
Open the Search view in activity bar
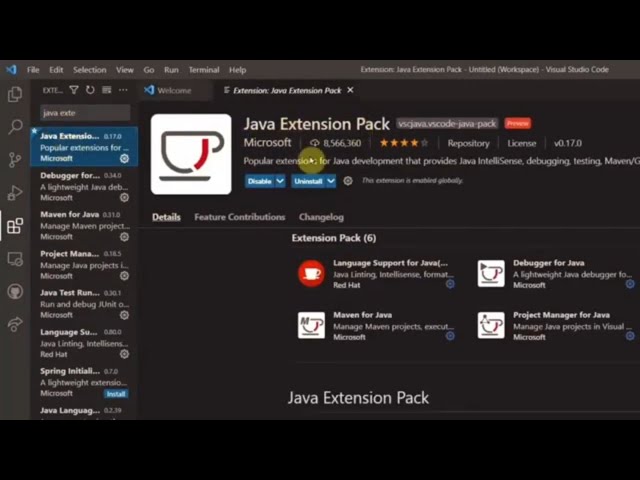(x=15, y=127)
